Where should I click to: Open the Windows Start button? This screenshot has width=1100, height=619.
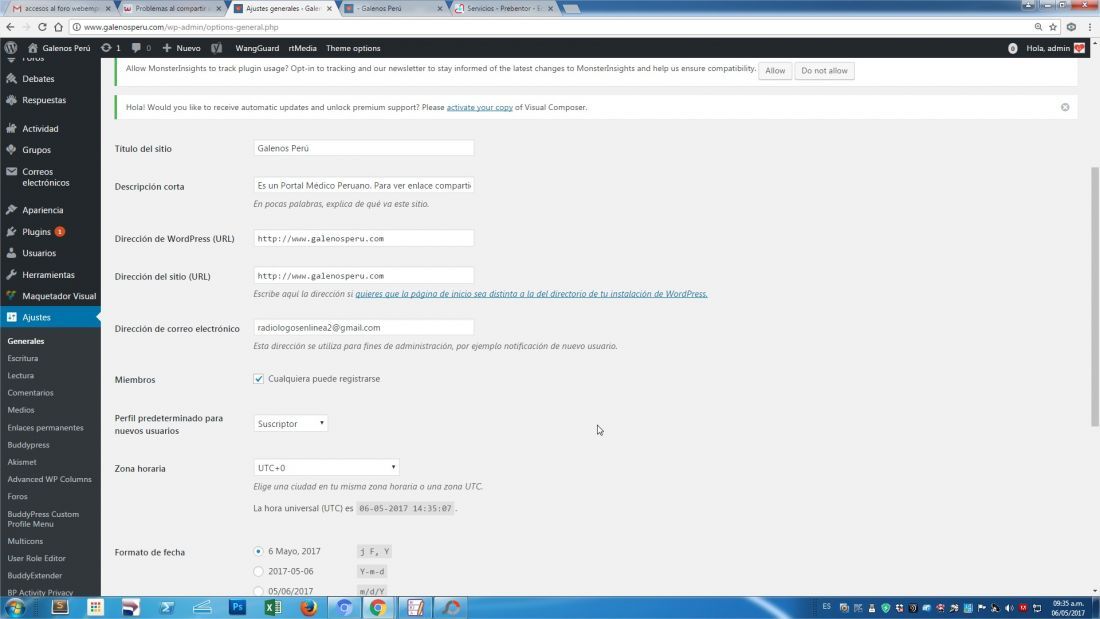point(15,607)
